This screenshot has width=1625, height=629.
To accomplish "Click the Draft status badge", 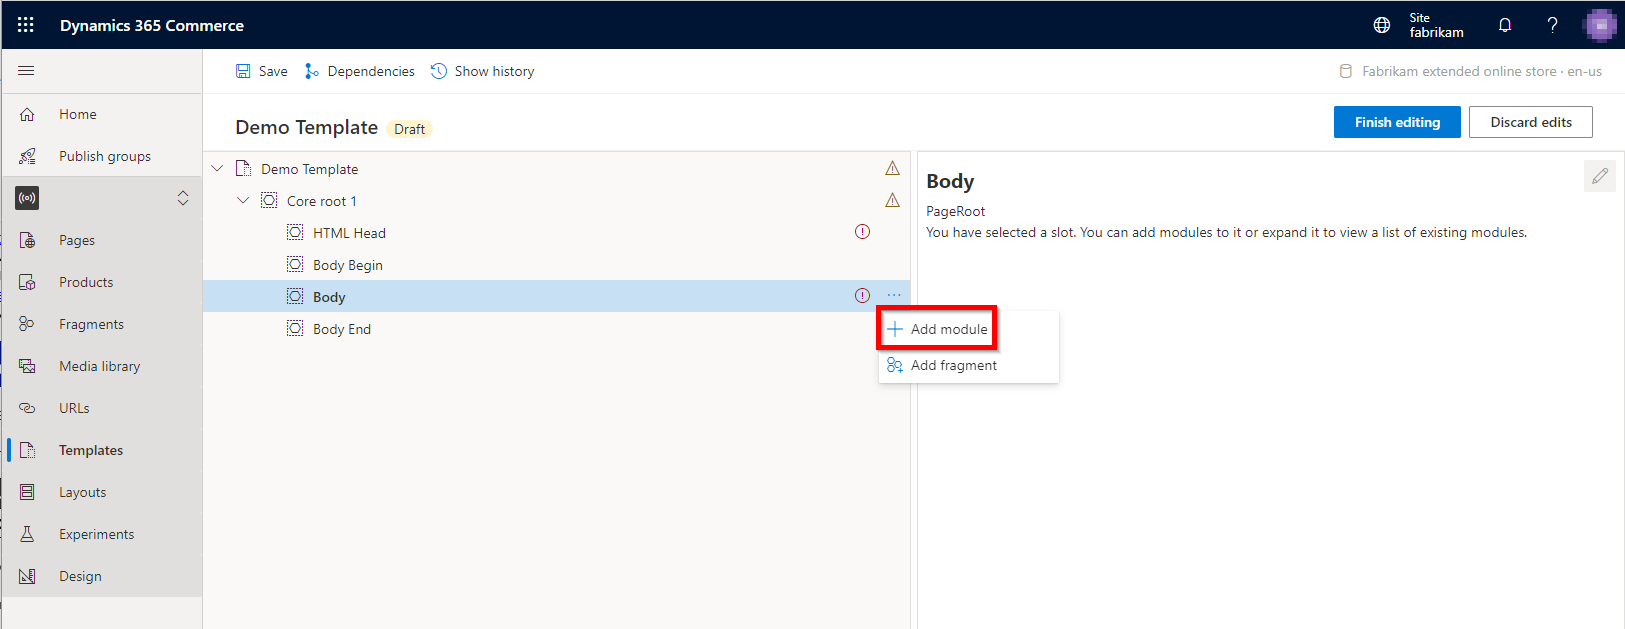I will pyautogui.click(x=409, y=129).
